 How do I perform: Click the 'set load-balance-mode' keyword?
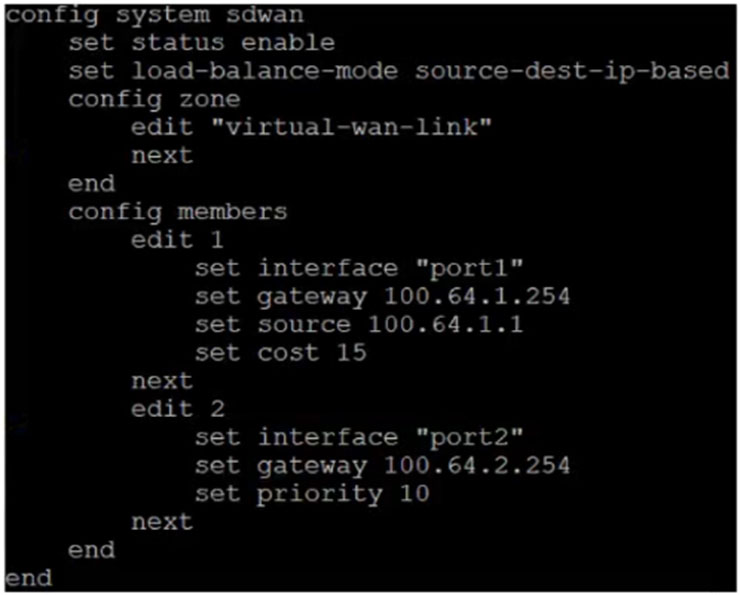pyautogui.click(x=234, y=71)
